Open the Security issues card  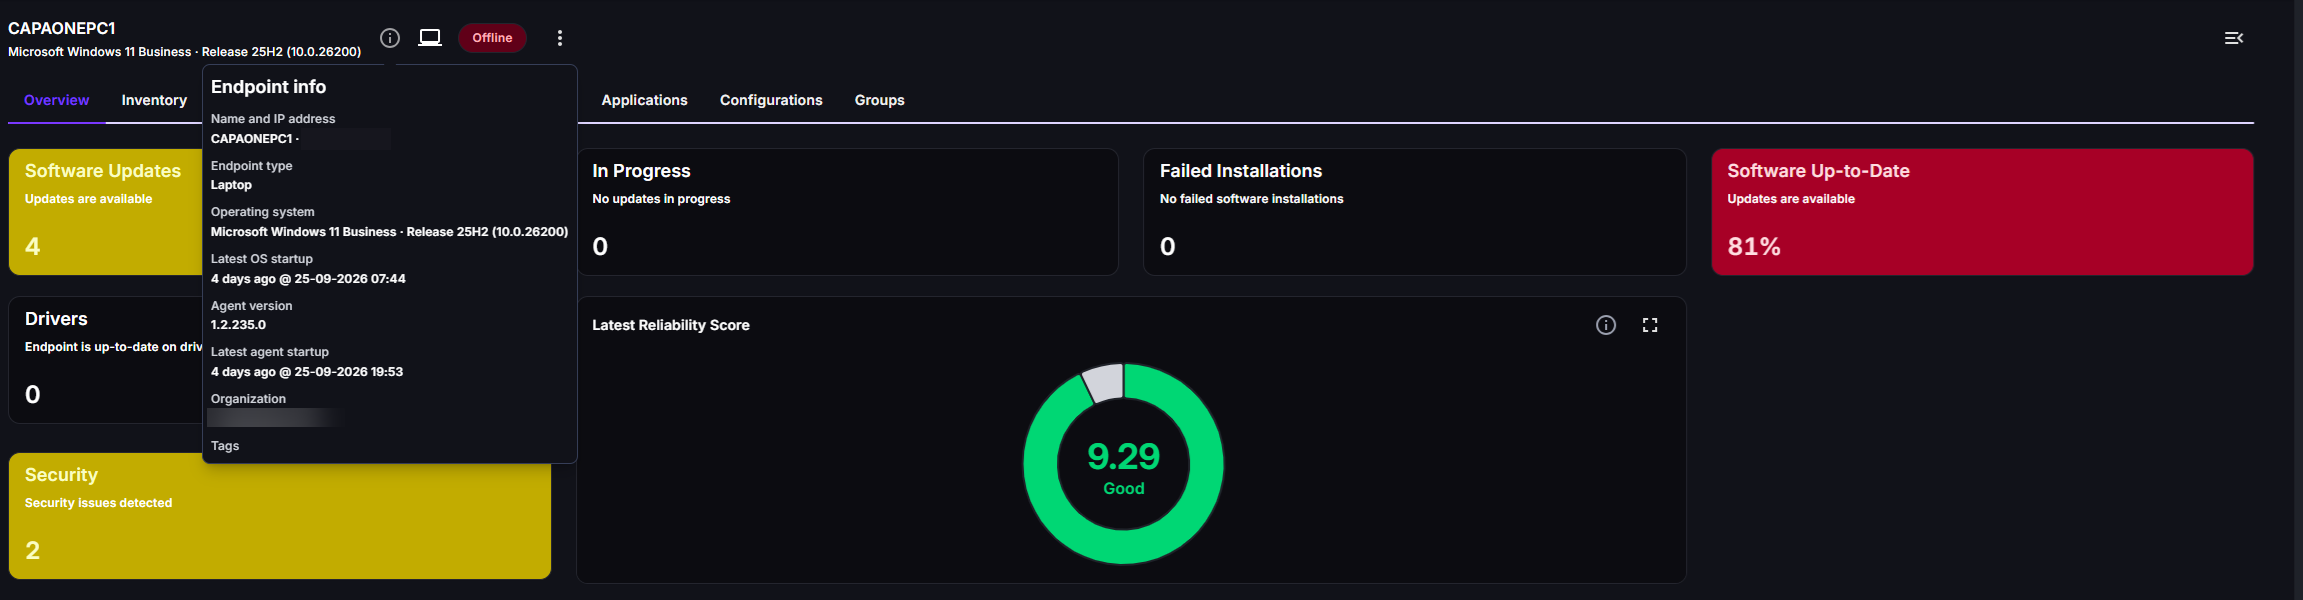tap(280, 516)
